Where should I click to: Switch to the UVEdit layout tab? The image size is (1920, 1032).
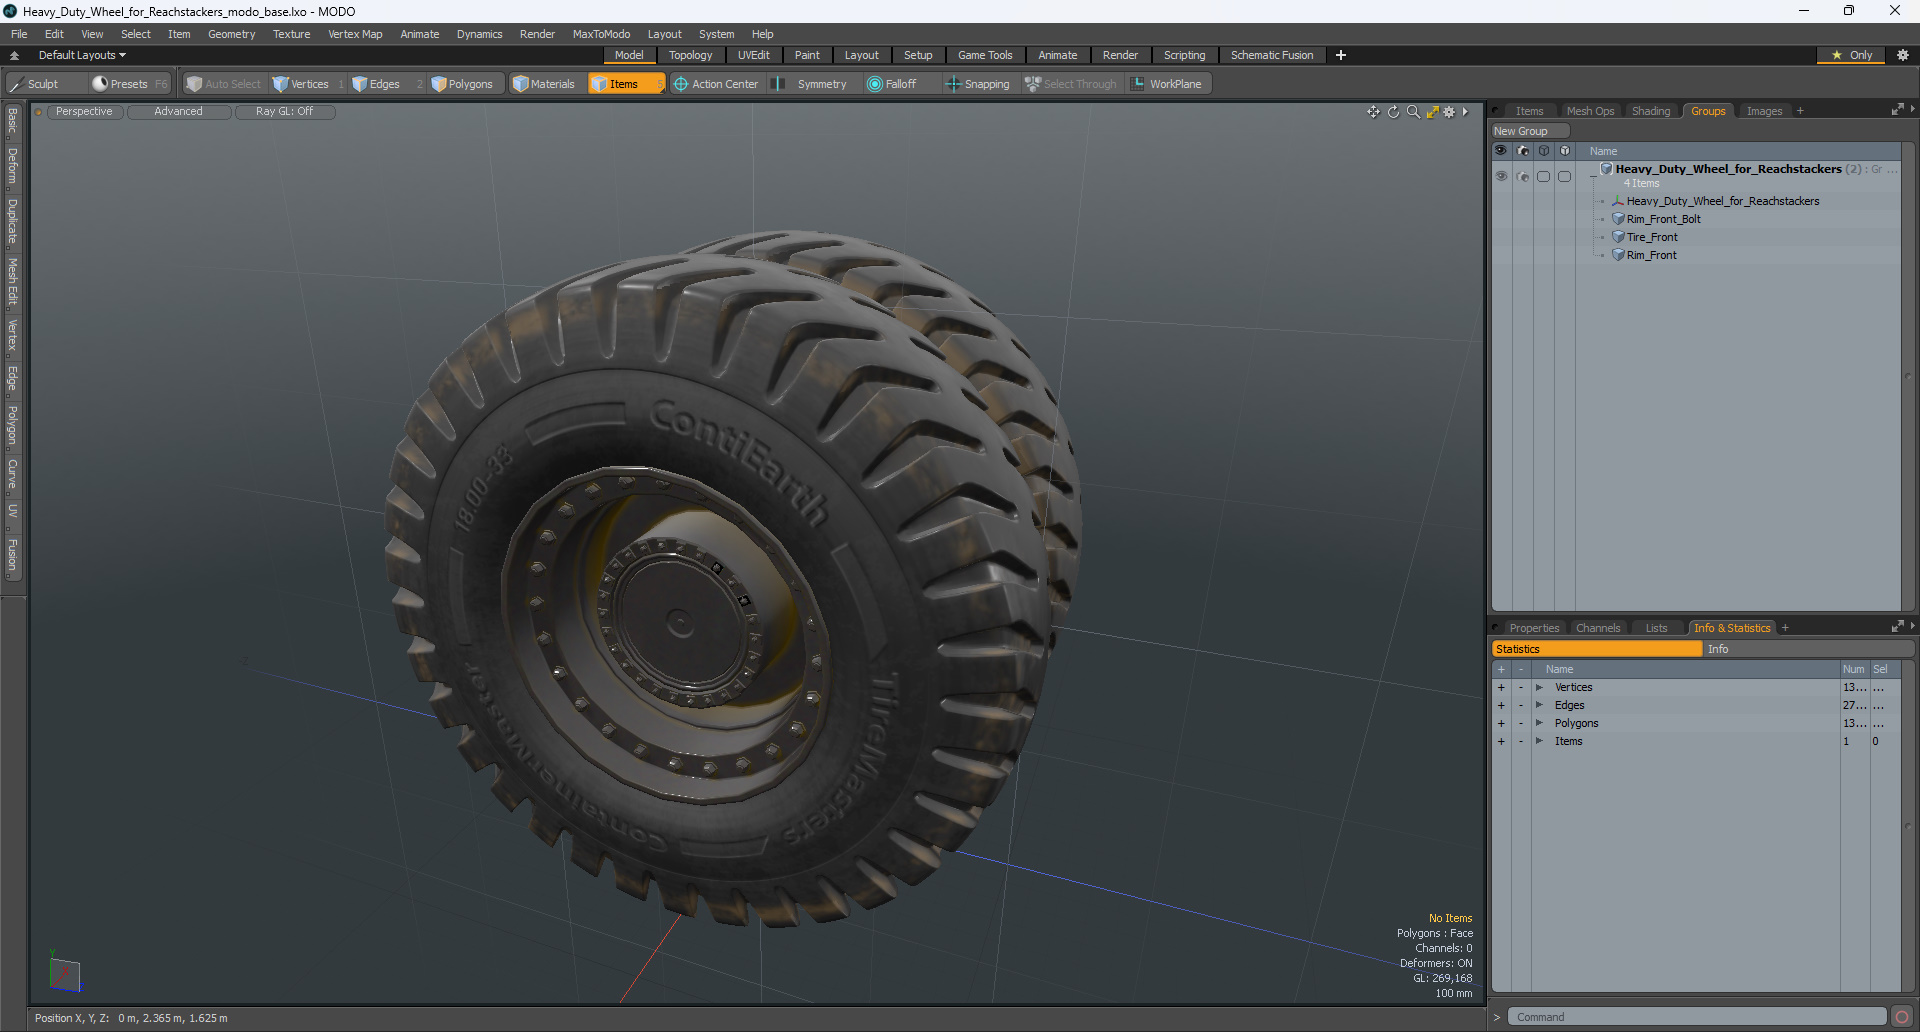(753, 55)
